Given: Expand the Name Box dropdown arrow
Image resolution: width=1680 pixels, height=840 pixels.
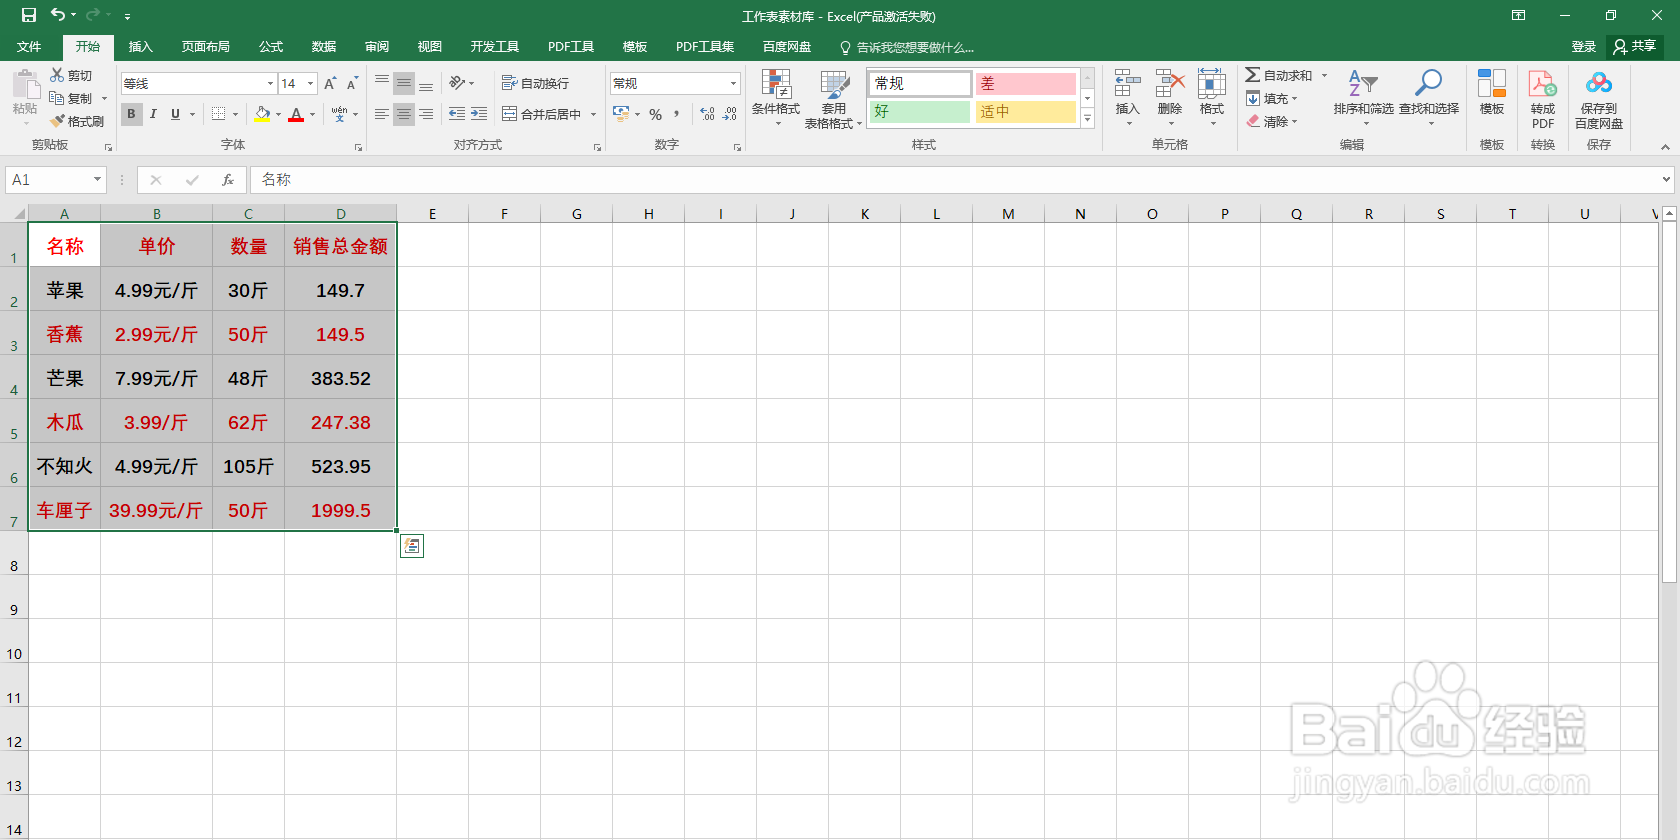Looking at the screenshot, I should 97,180.
